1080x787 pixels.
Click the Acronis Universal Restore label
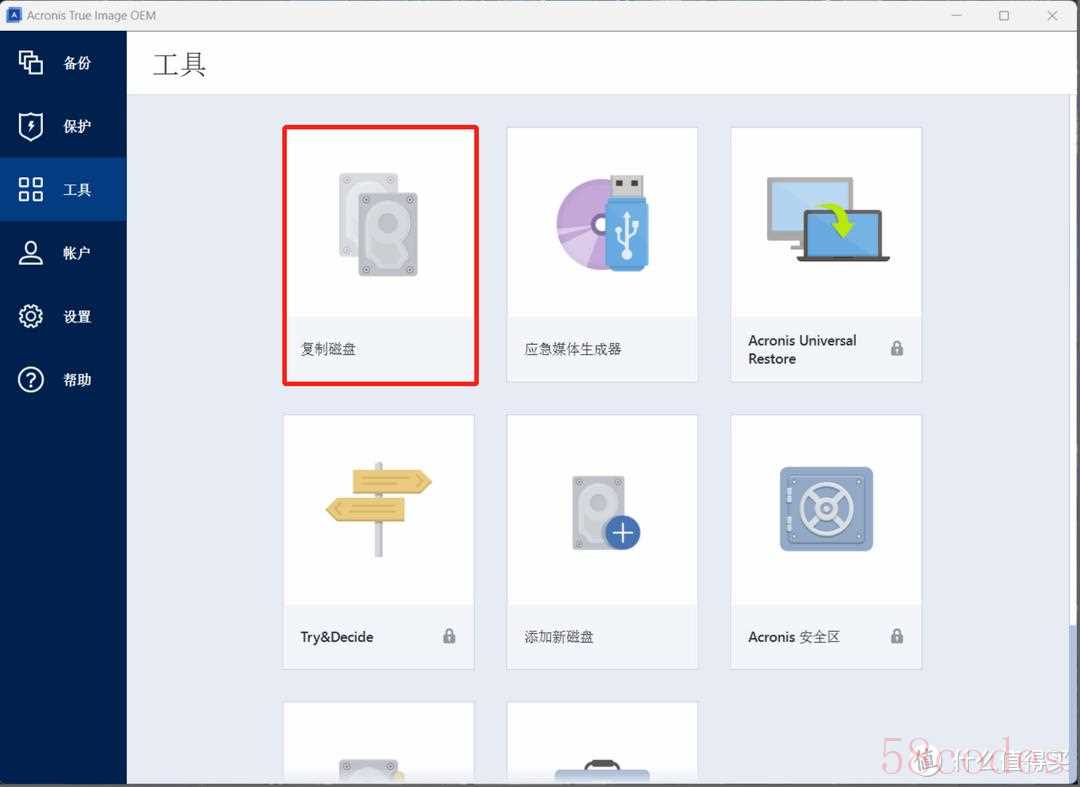tap(802, 349)
